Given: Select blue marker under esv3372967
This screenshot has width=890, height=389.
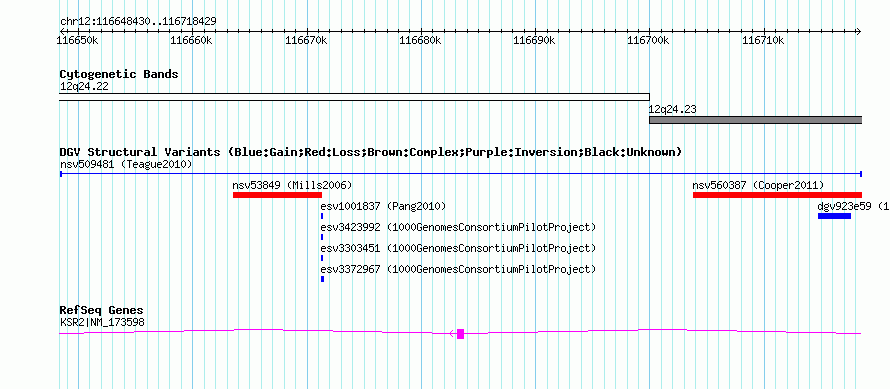Looking at the screenshot, I should click(x=322, y=279).
